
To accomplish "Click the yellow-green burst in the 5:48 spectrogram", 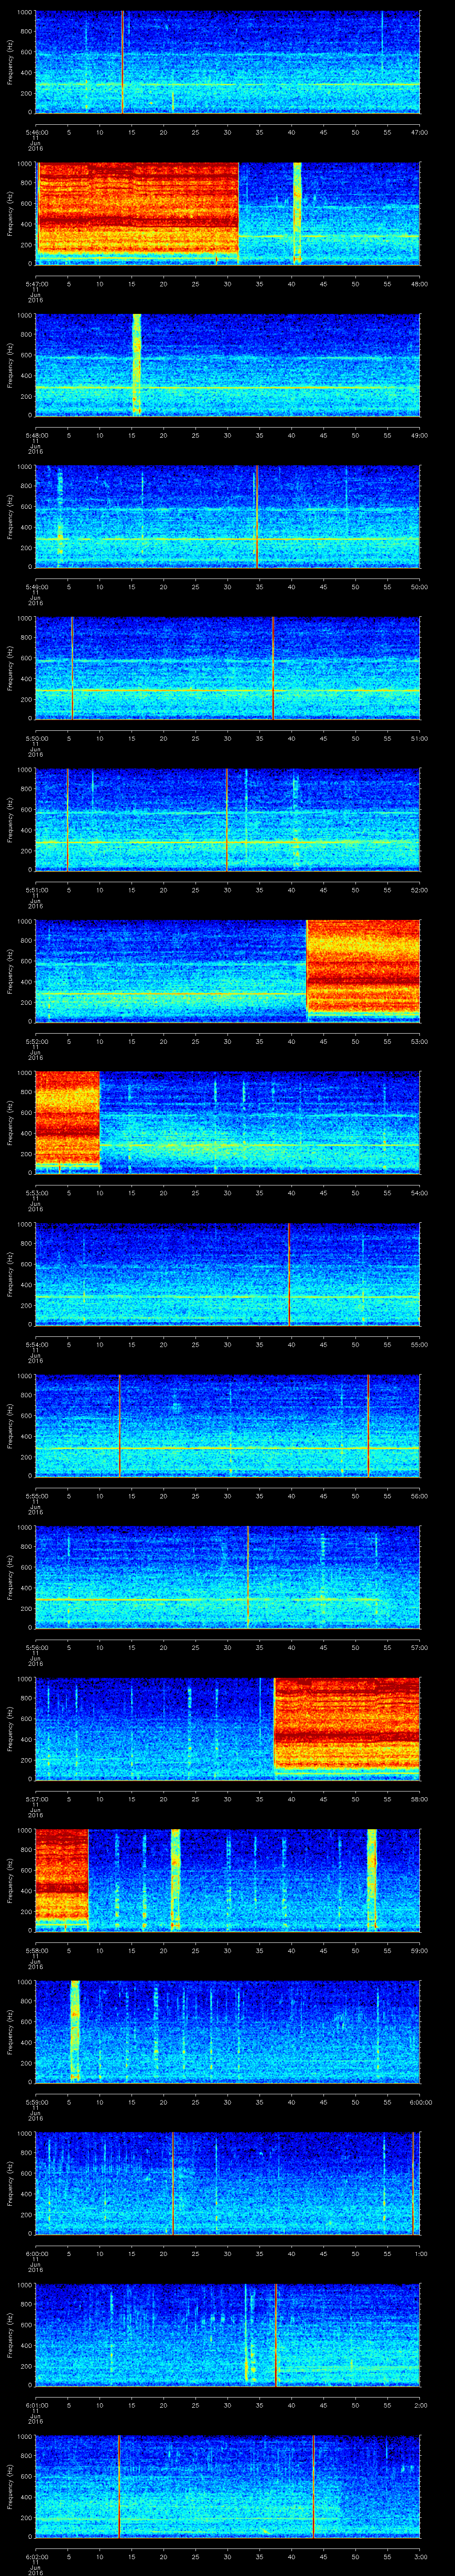I will pos(137,364).
